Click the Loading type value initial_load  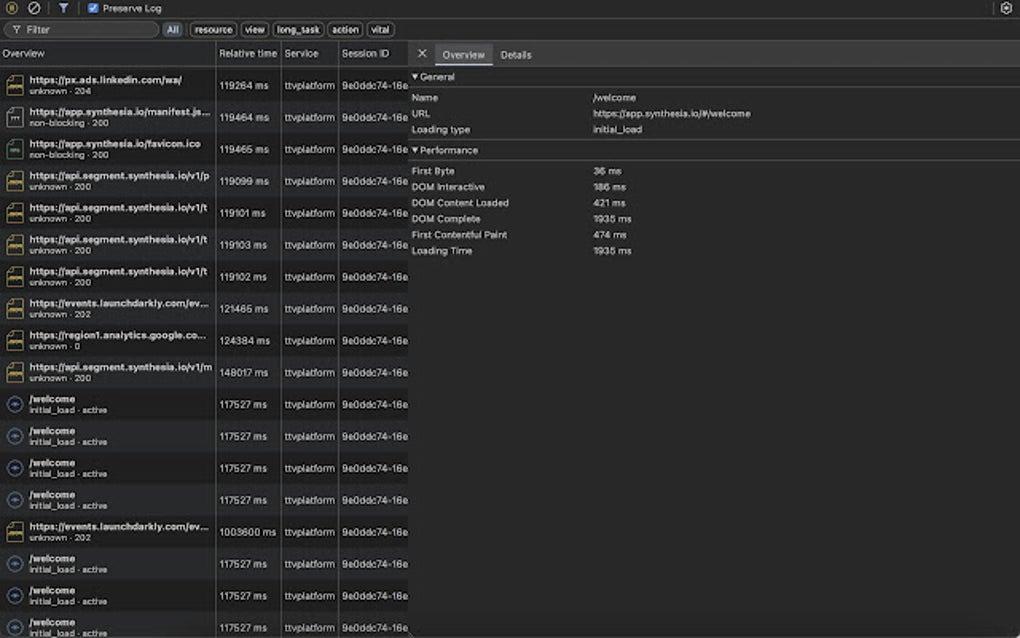[x=617, y=129]
